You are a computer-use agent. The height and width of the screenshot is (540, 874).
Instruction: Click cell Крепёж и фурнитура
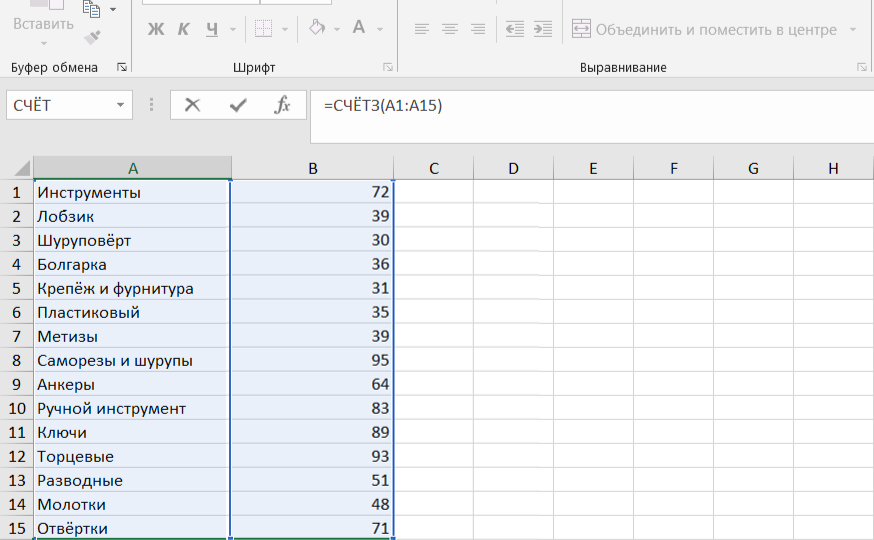[133, 288]
